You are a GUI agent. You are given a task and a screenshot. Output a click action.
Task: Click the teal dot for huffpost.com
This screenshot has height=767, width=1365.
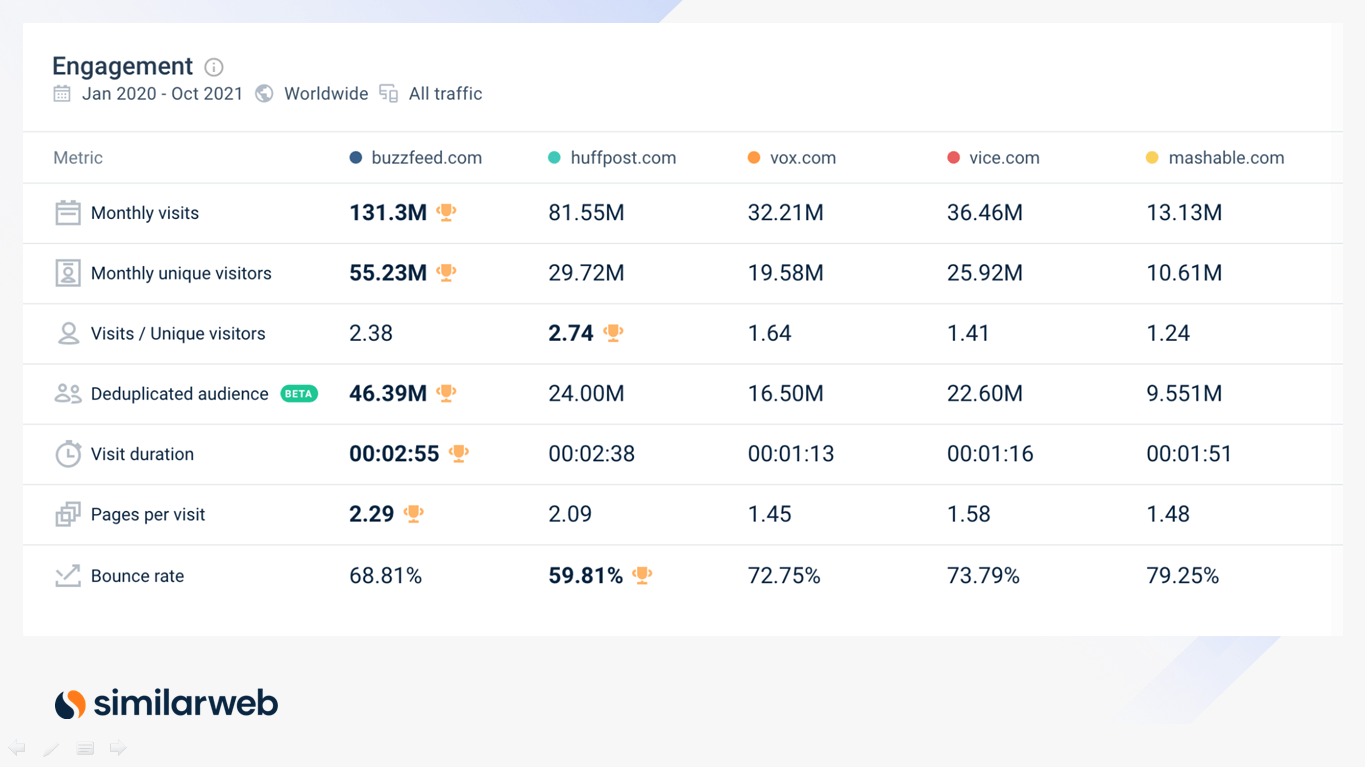[554, 158]
